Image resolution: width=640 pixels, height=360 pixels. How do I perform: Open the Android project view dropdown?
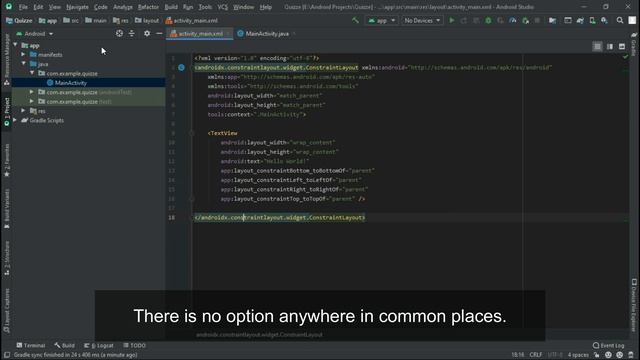[35, 34]
